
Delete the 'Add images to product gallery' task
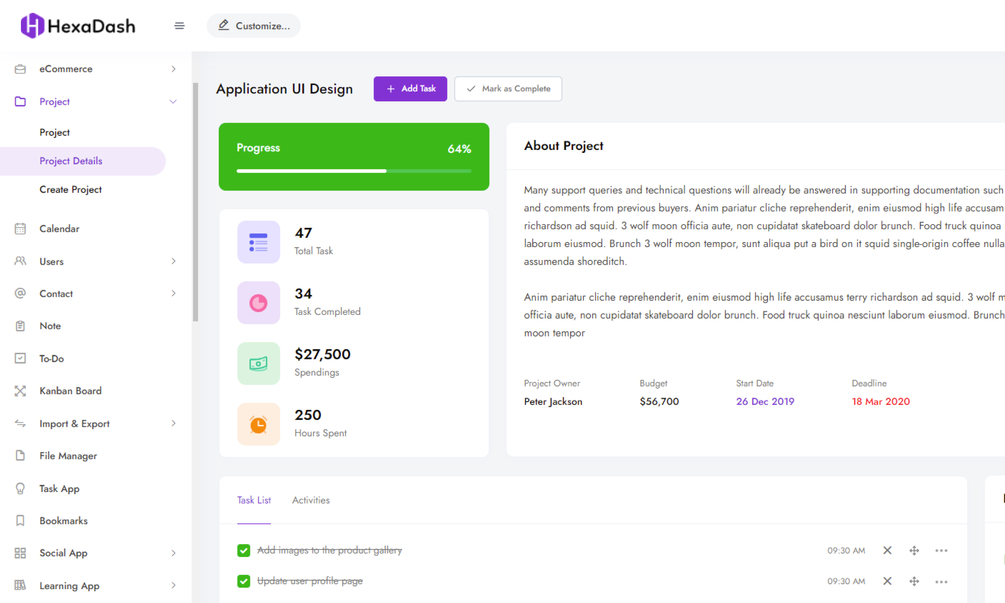click(x=887, y=551)
